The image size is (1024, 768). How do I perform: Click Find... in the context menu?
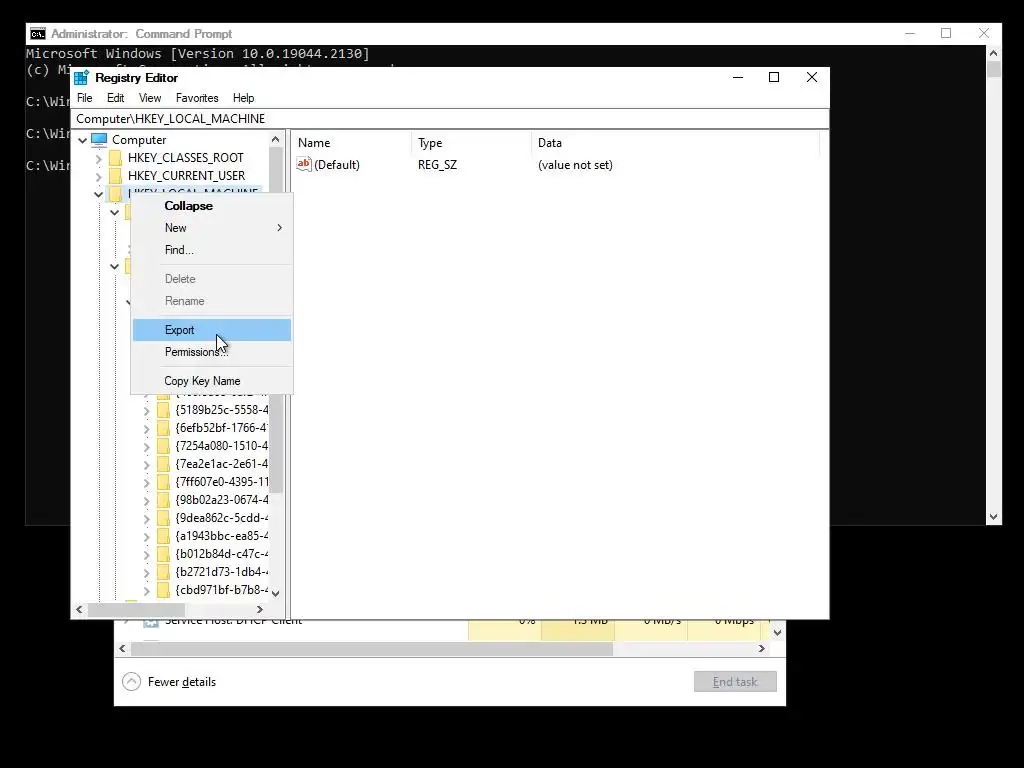click(x=212, y=250)
